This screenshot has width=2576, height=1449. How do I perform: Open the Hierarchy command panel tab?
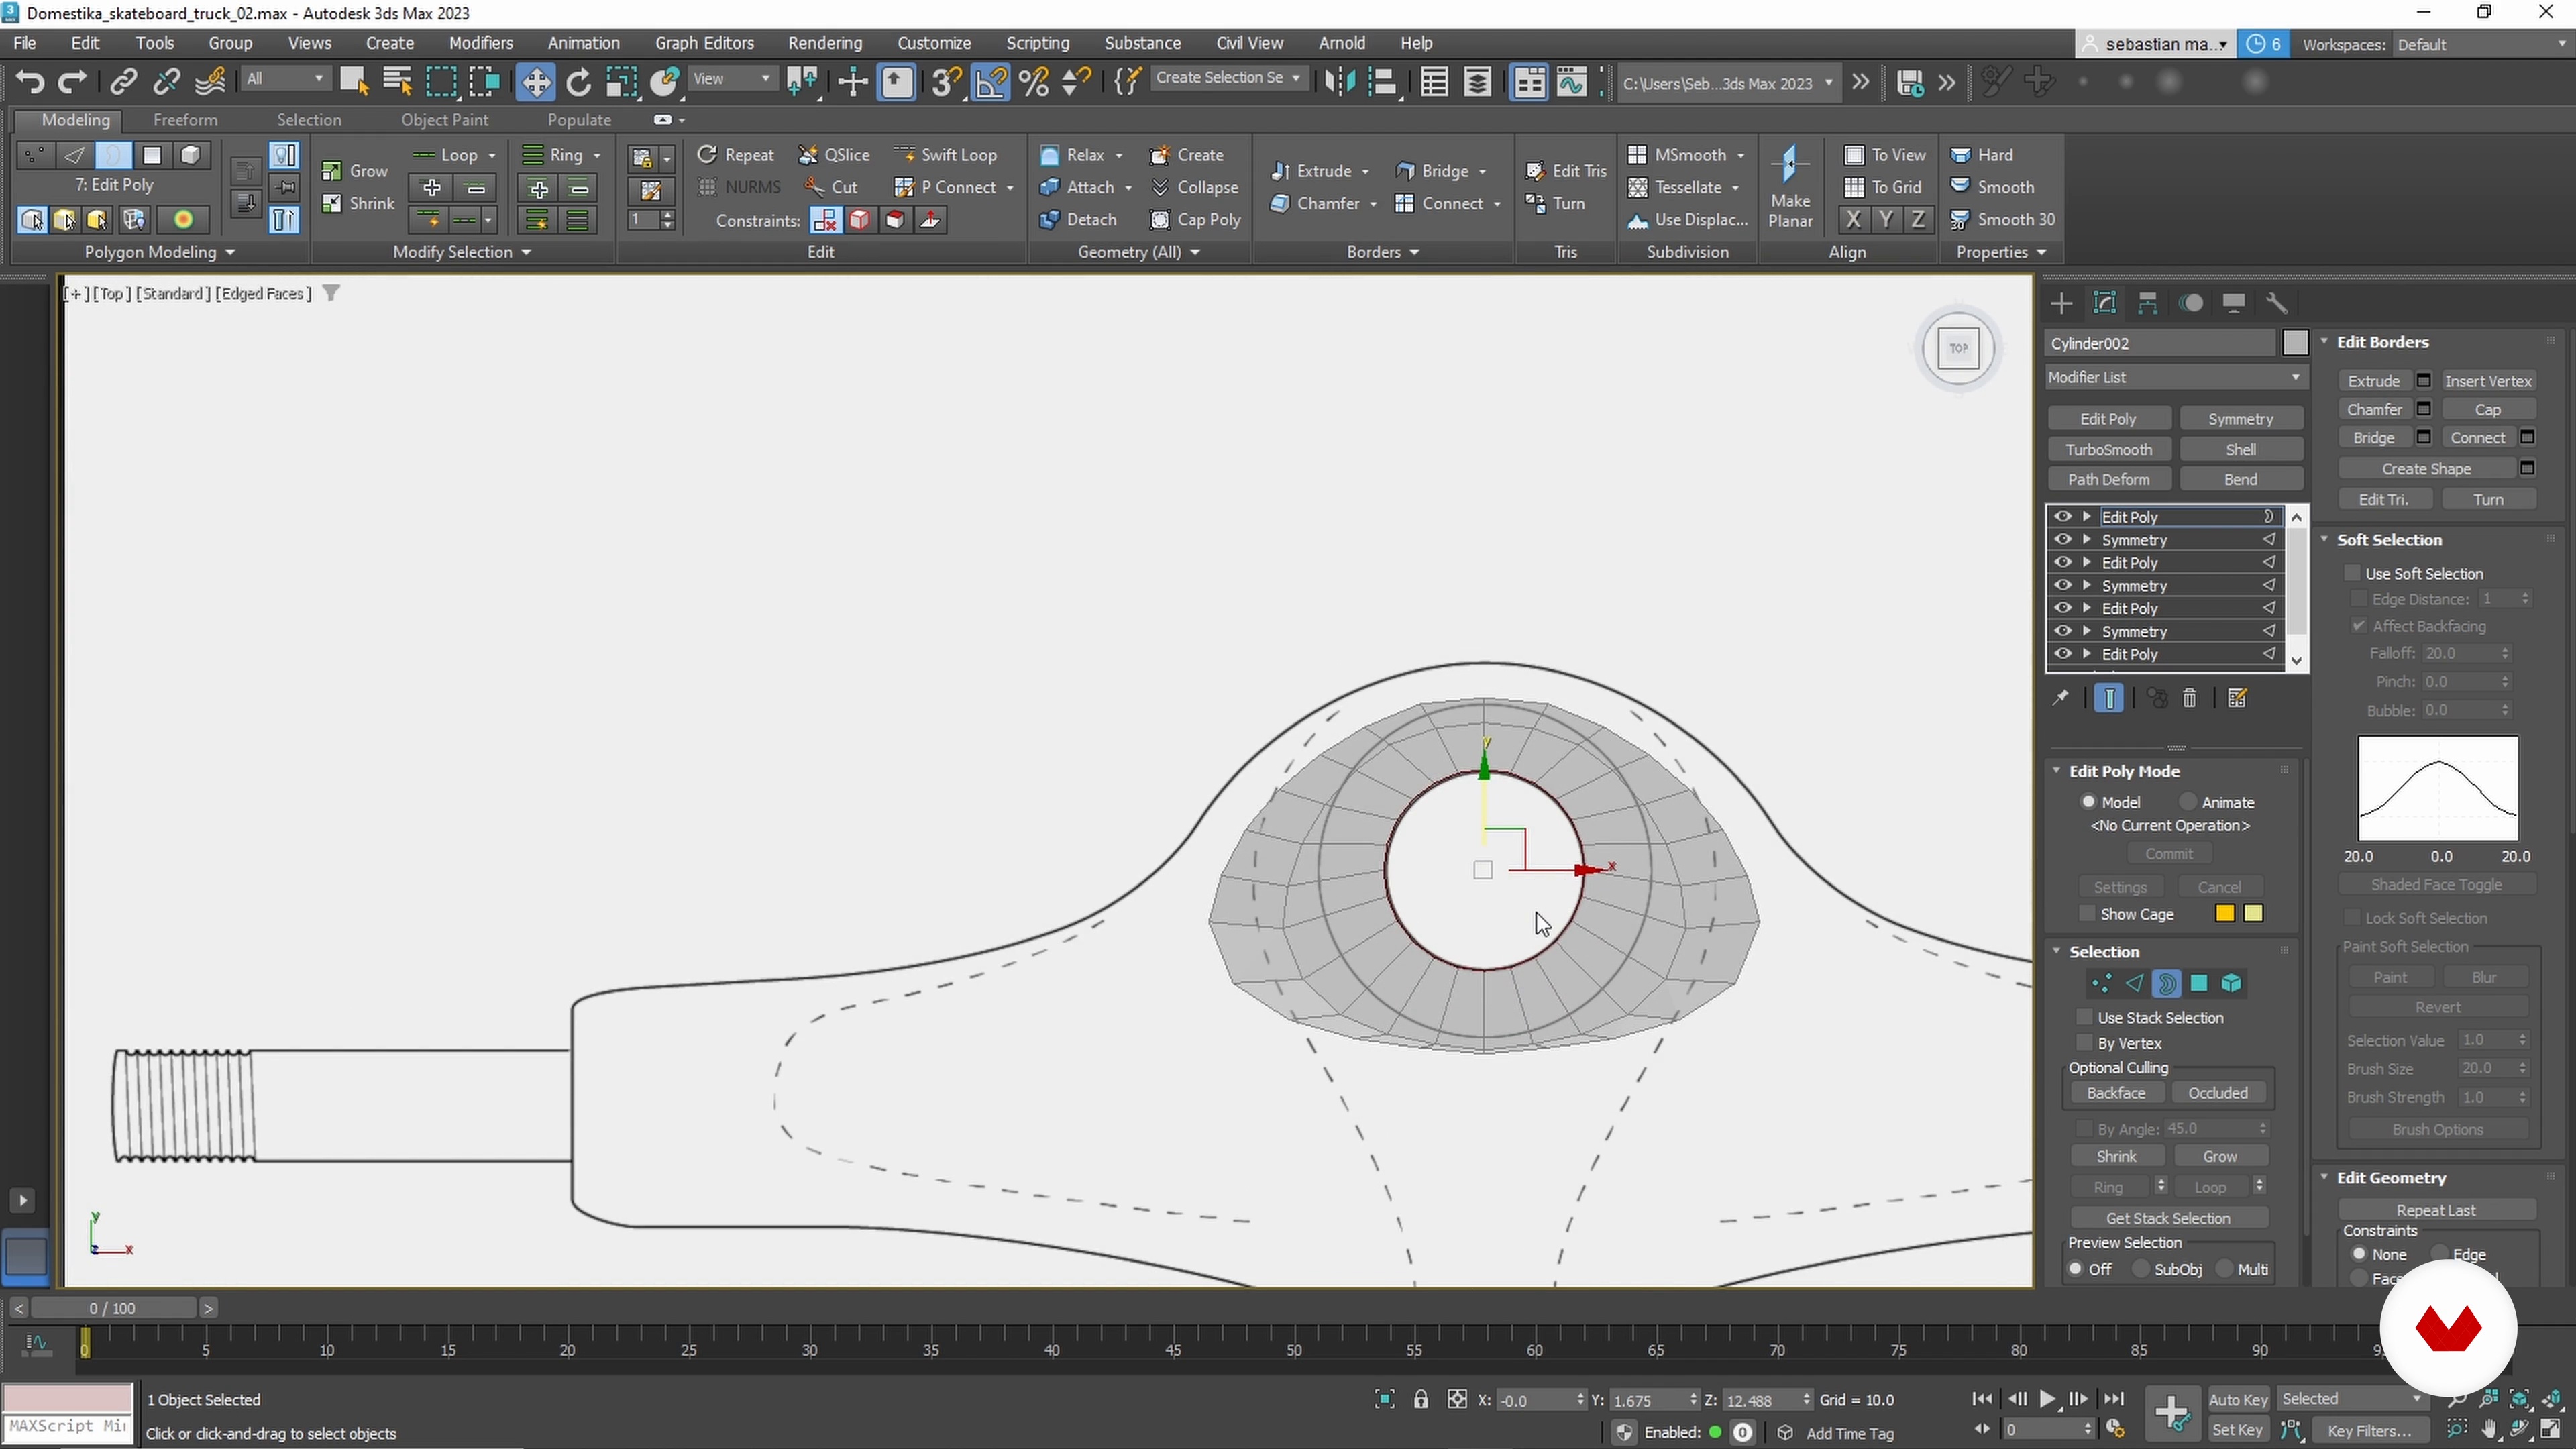pyautogui.click(x=2147, y=303)
